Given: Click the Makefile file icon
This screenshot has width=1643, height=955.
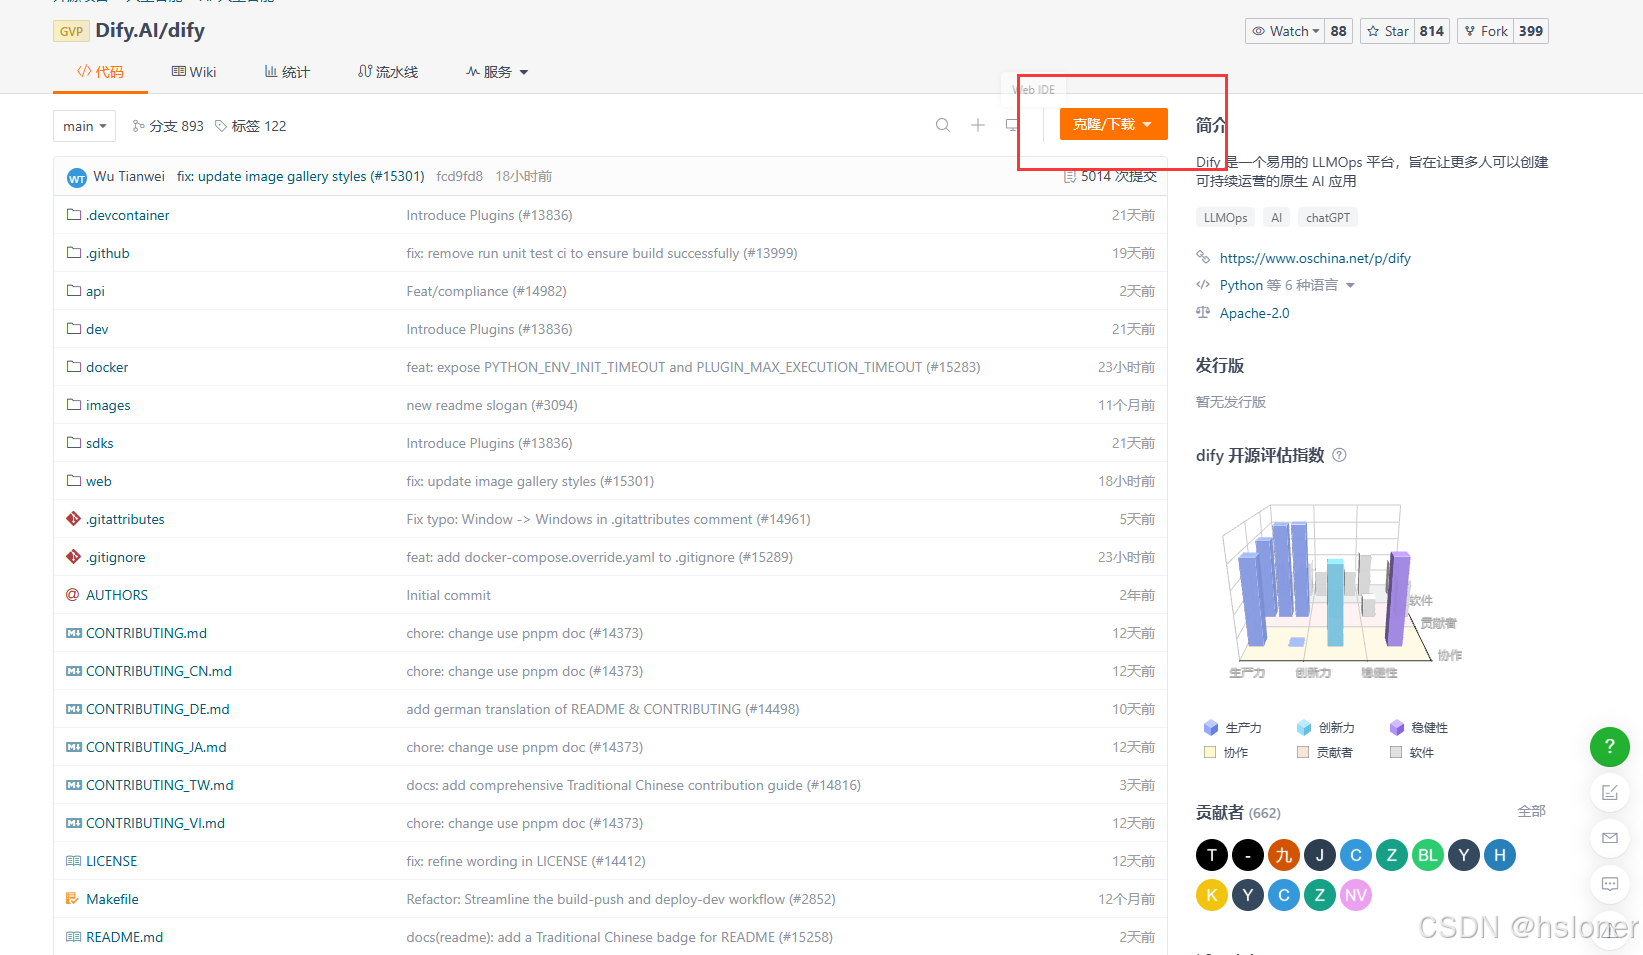Looking at the screenshot, I should coord(73,899).
